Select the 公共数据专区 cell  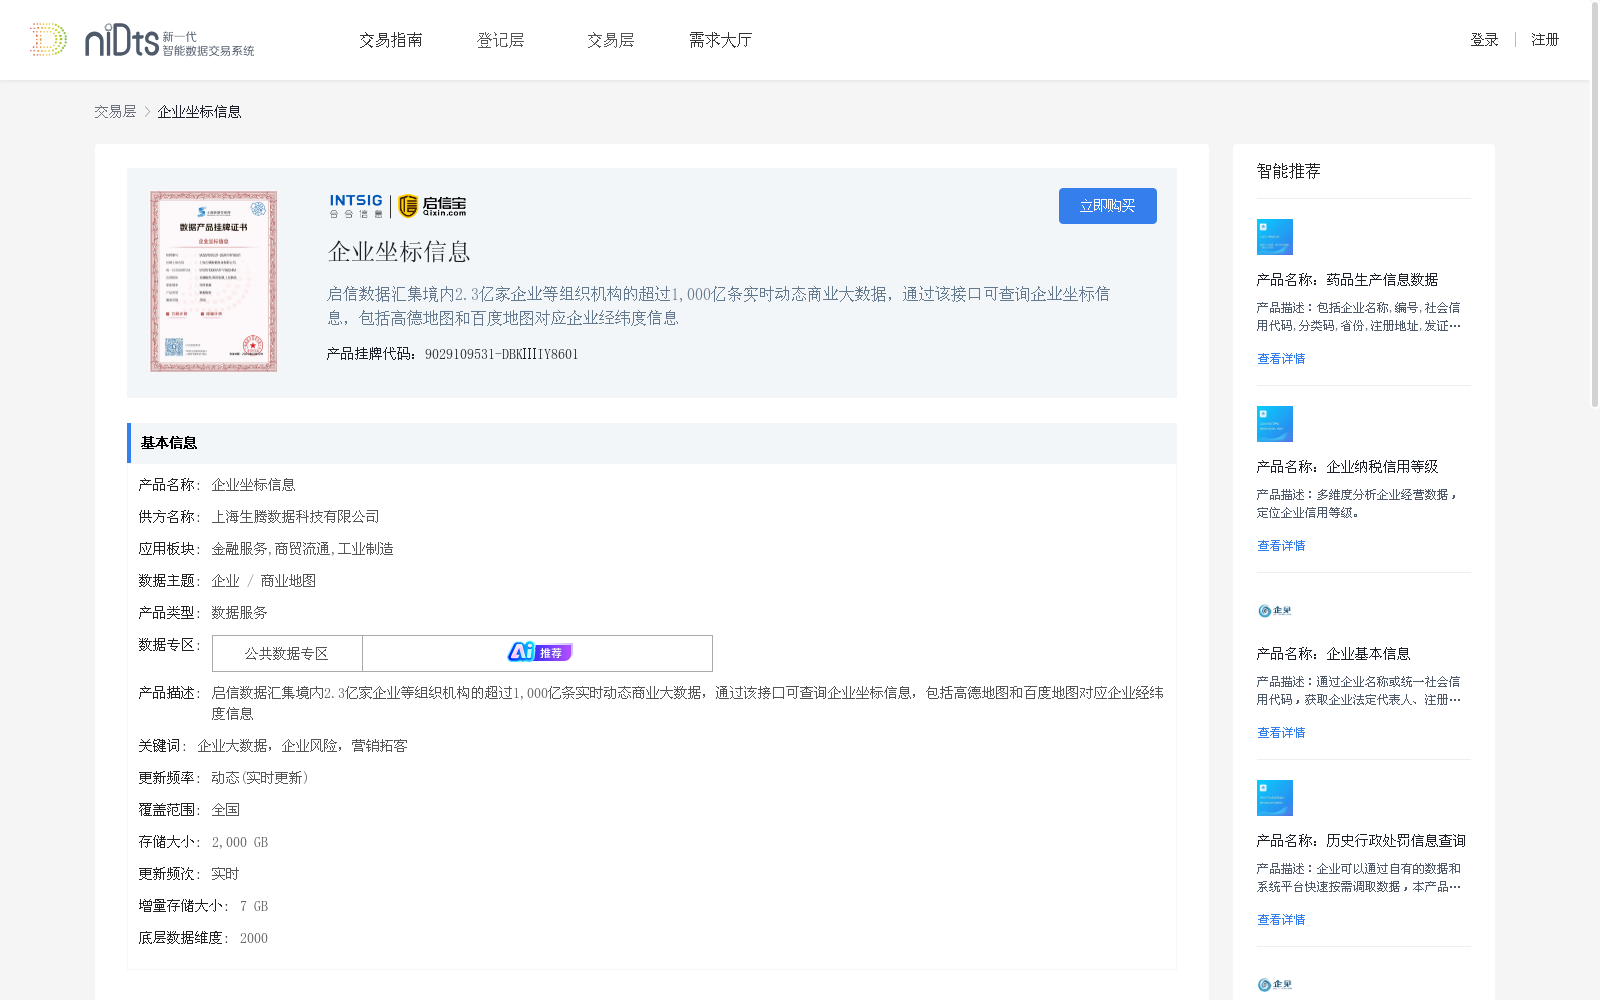[x=287, y=654]
